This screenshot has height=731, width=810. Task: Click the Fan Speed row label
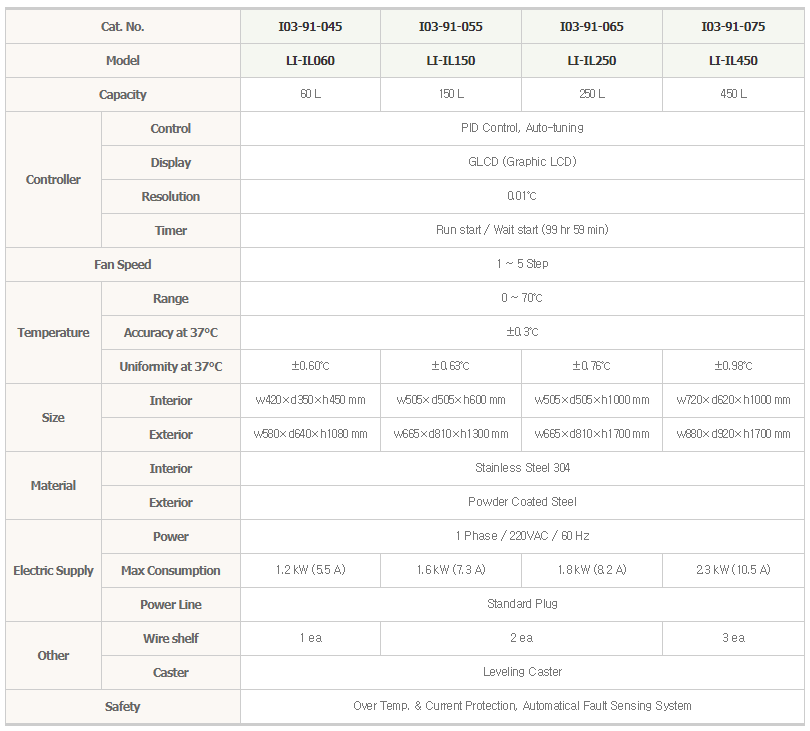click(122, 265)
